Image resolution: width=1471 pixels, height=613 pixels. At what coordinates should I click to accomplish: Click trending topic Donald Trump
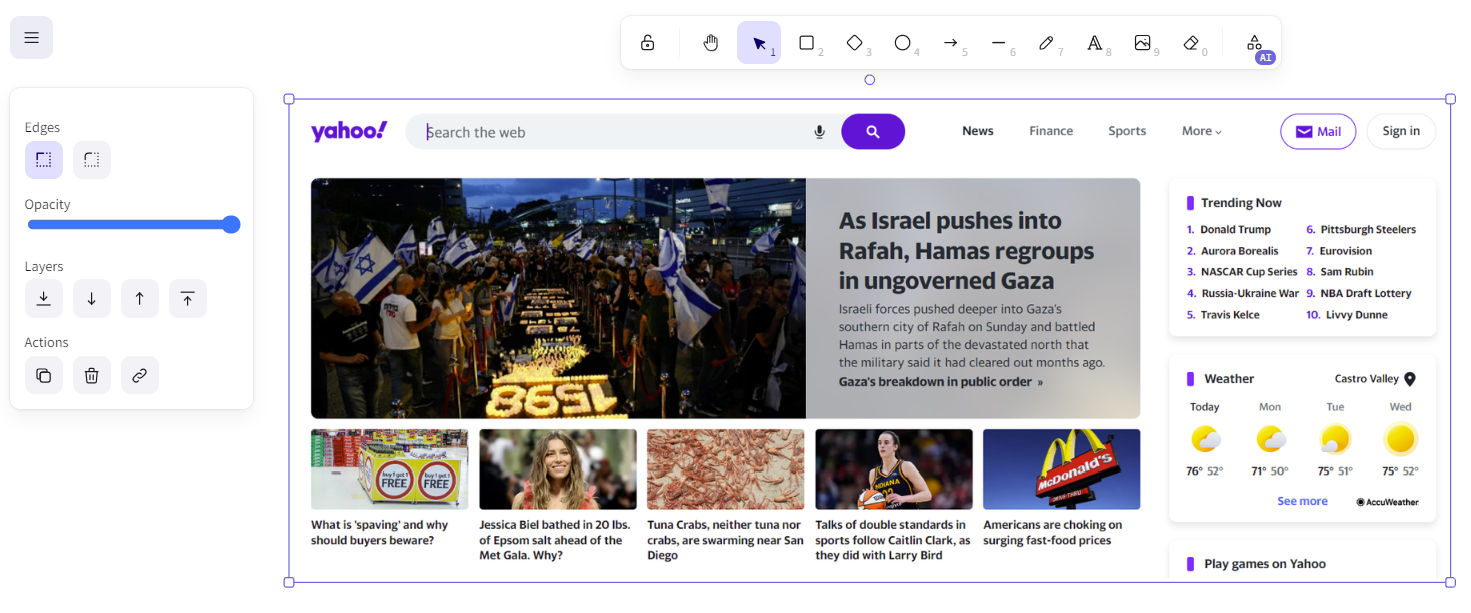[1235, 230]
